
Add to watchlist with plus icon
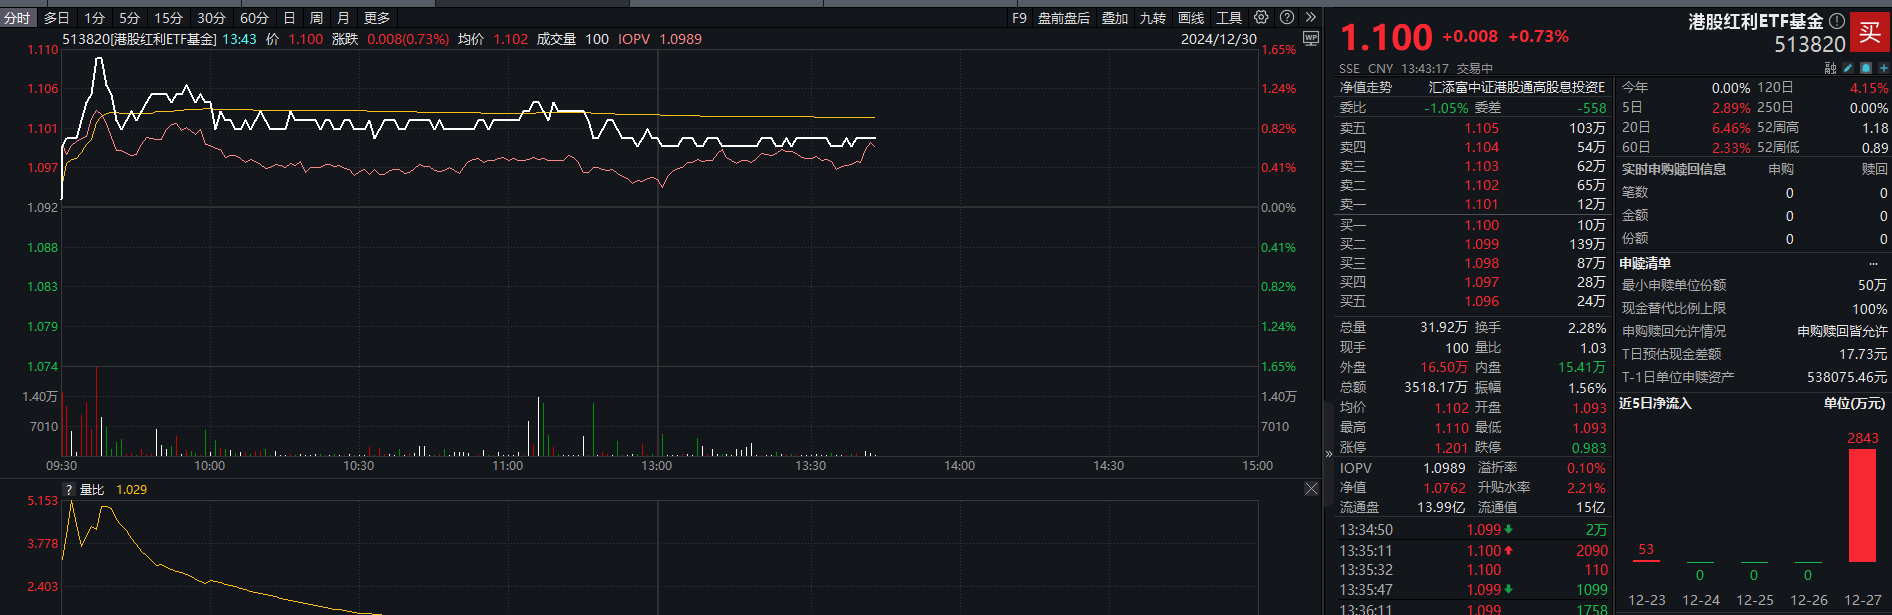point(1884,68)
